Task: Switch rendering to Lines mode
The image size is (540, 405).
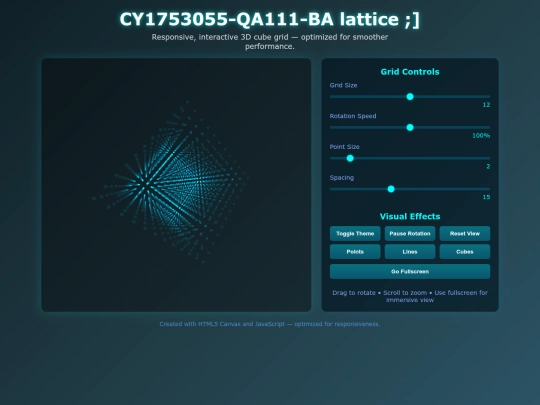Action: click(410, 252)
